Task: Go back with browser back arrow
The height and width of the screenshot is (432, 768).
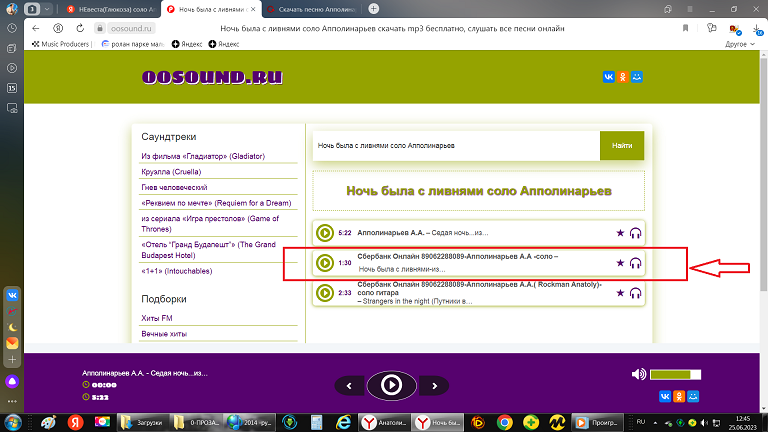Action: (35, 28)
